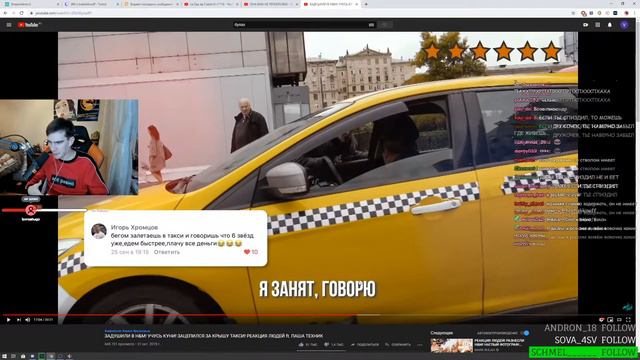This screenshot has height=360, width=640.
Task: Go back in the browser
Action: pyautogui.click(x=5, y=13)
